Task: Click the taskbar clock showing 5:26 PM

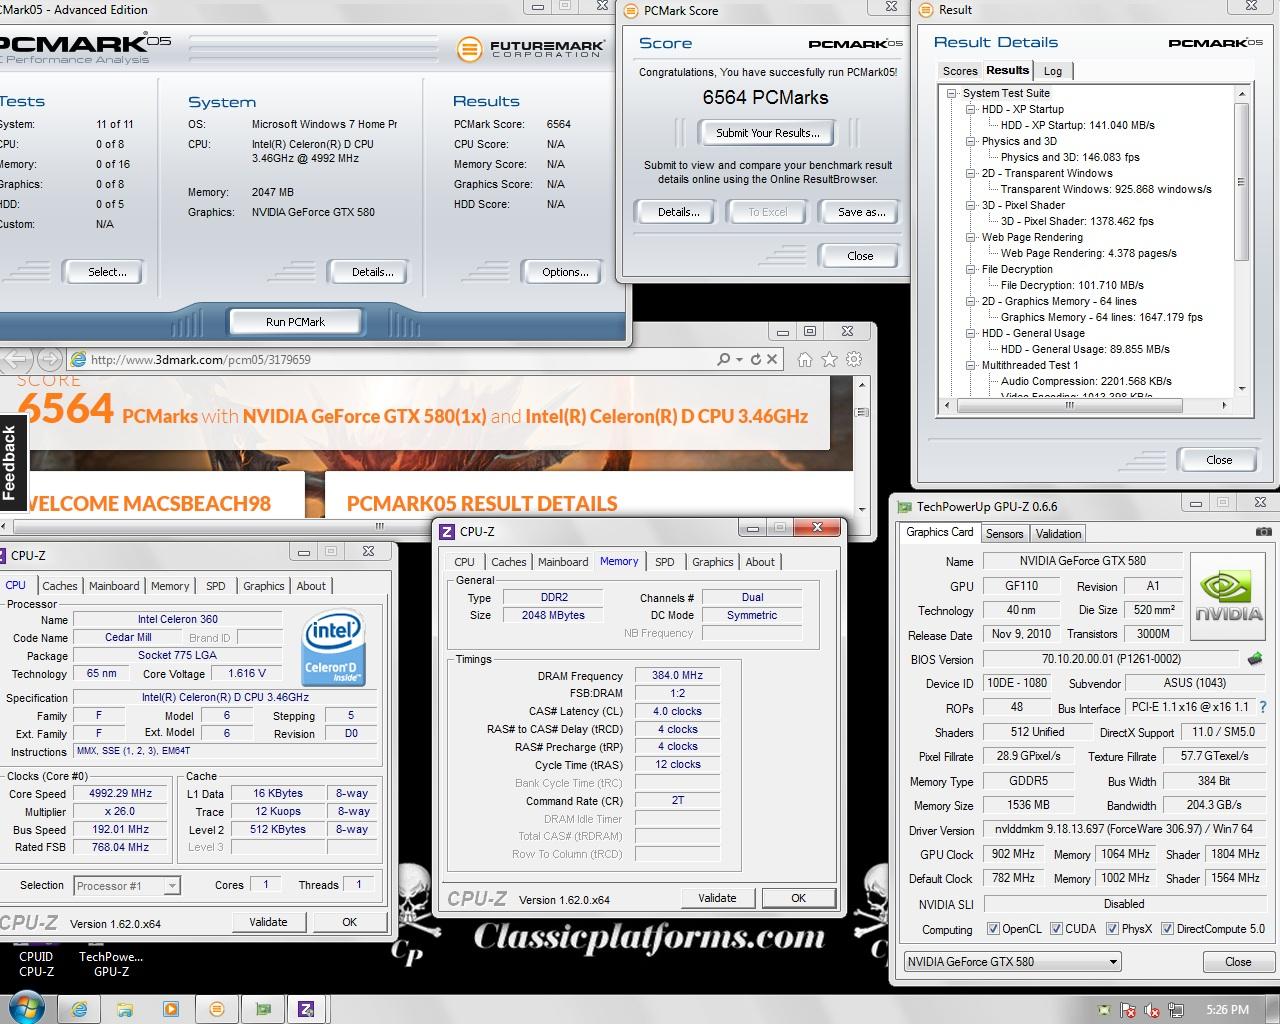Action: 1227,1010
